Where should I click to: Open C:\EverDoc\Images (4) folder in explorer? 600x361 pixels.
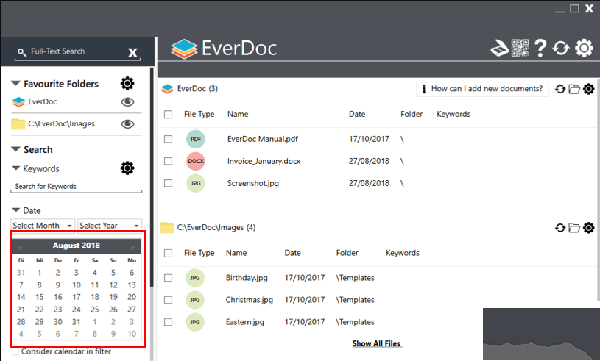tap(574, 228)
